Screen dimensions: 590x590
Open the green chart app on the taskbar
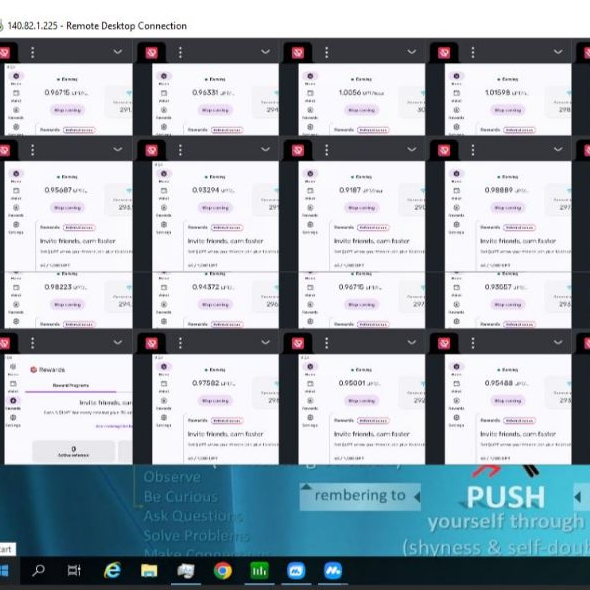[x=260, y=571]
